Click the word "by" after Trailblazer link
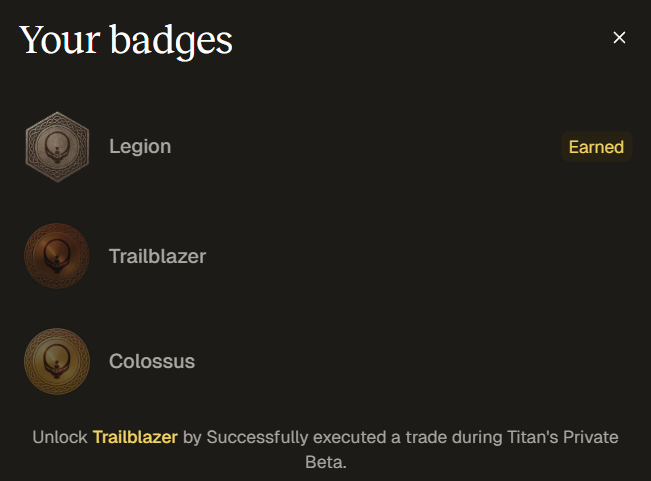The width and height of the screenshot is (651, 481). (x=192, y=437)
